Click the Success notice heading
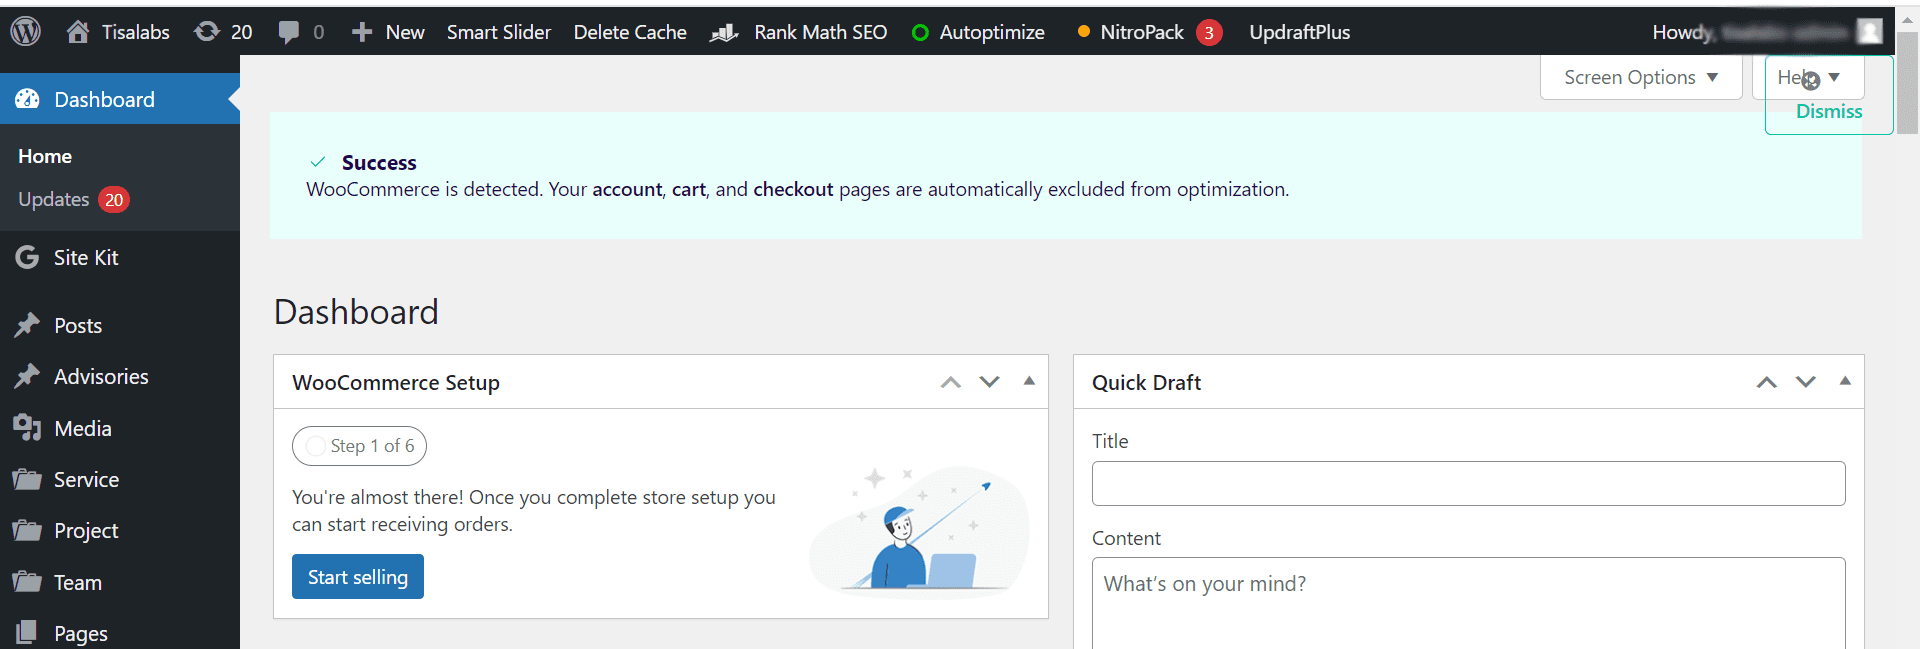The width and height of the screenshot is (1920, 649). [379, 162]
